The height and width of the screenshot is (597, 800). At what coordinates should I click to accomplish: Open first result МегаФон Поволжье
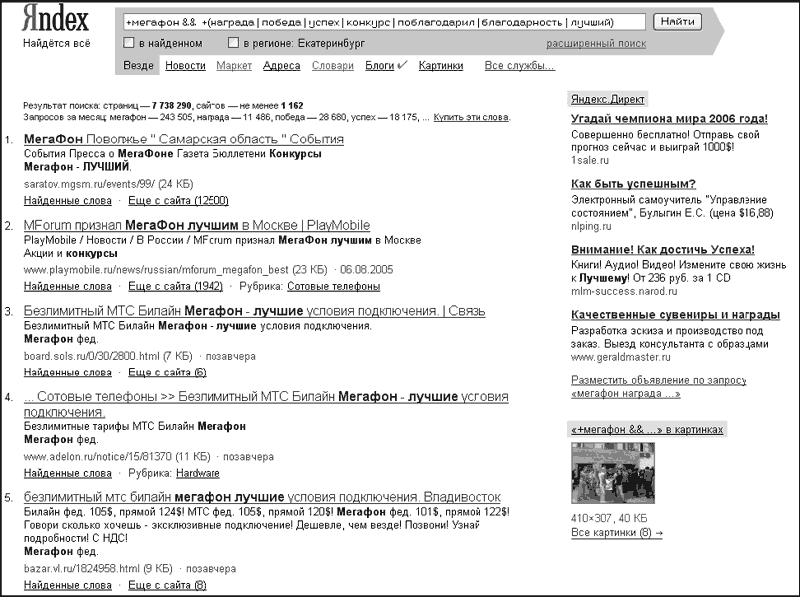point(184,139)
